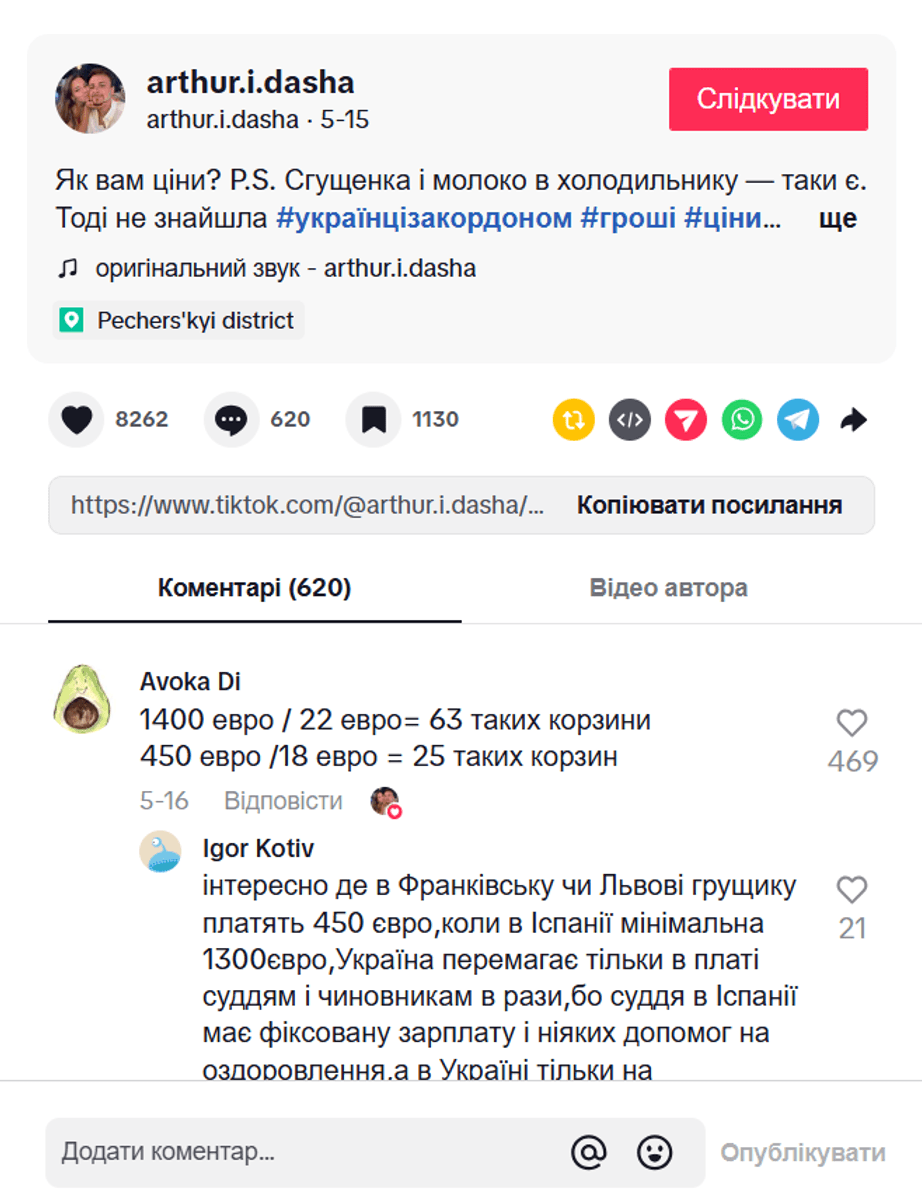Click the 'Слідкувати' follow button
The image size is (922, 1200).
[768, 99]
